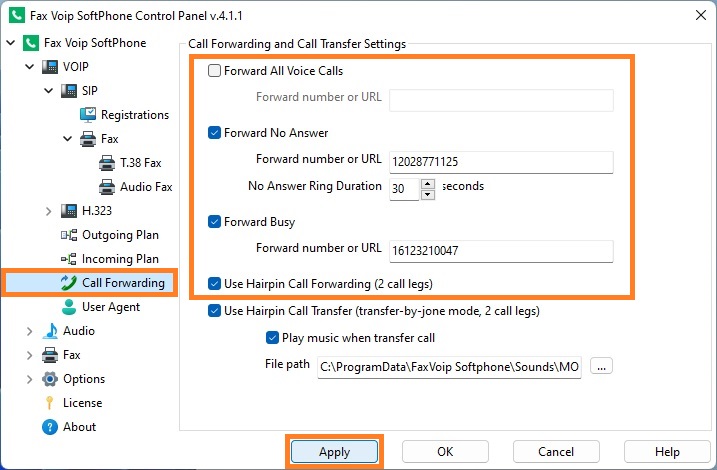
Task: Click the H.323 phone icon
Action: 69,211
